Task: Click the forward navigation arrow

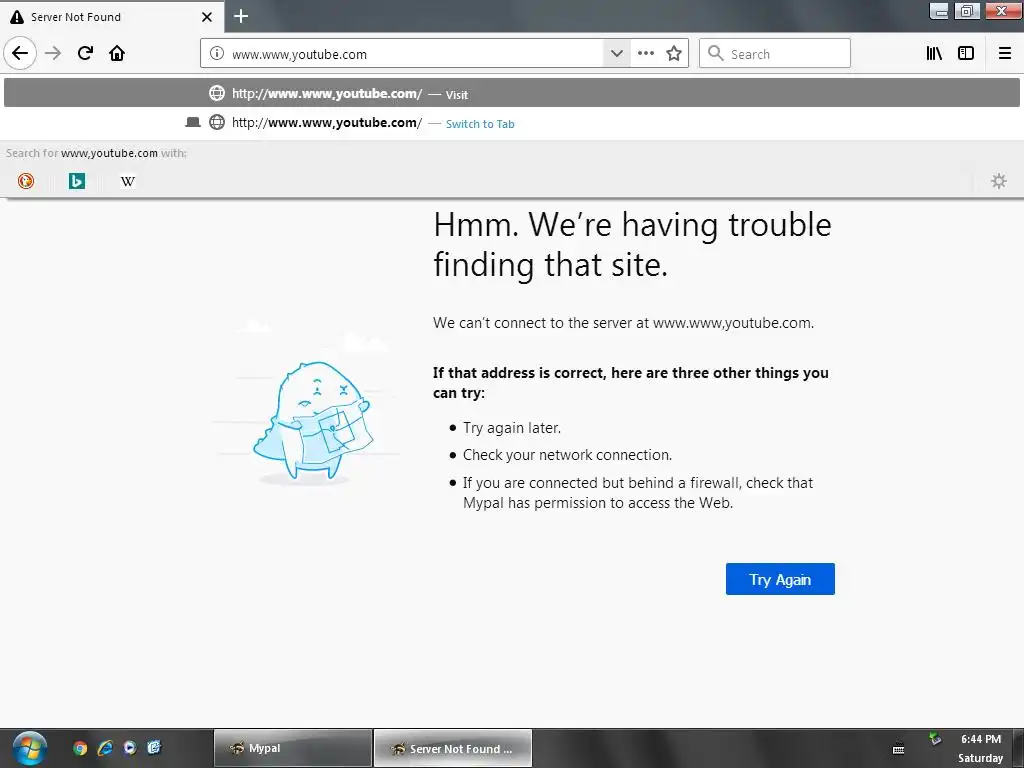Action: coord(53,53)
